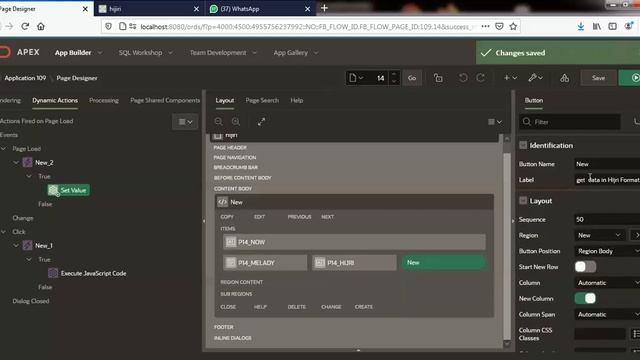Save the page
This screenshot has width=640, height=360.
[x=598, y=78]
